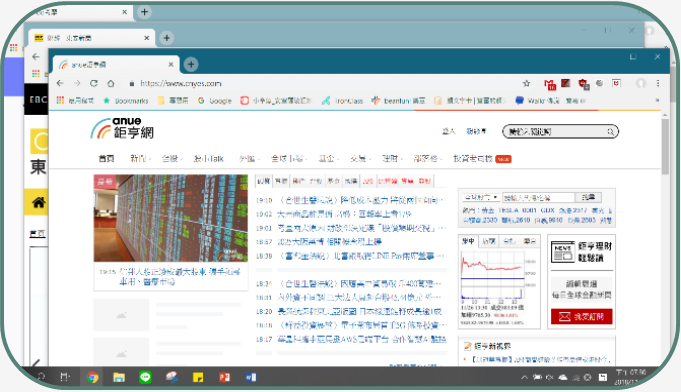Open Sticky Notes from the taskbar
The height and width of the screenshot is (392, 681).
tap(198, 377)
